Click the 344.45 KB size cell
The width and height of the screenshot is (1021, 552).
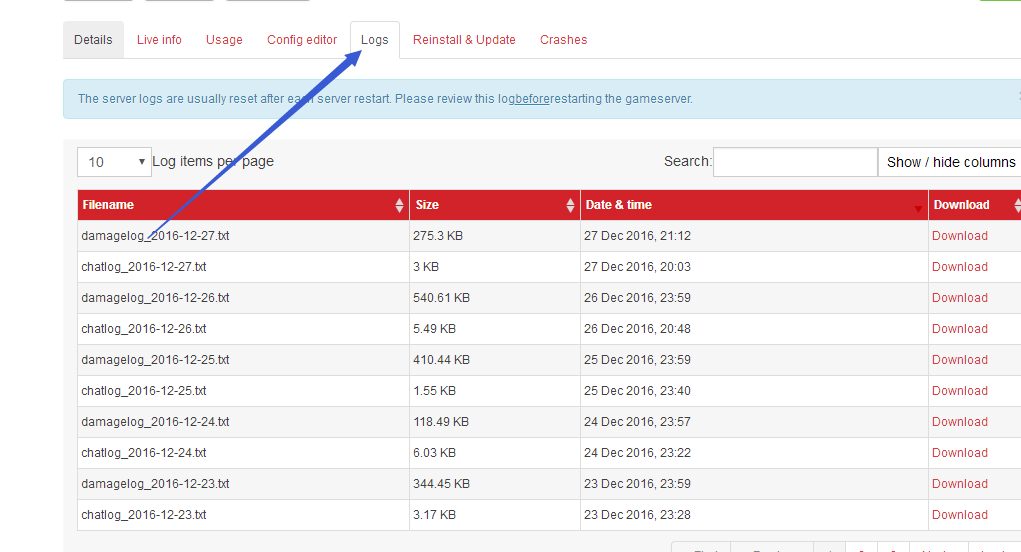pos(494,484)
